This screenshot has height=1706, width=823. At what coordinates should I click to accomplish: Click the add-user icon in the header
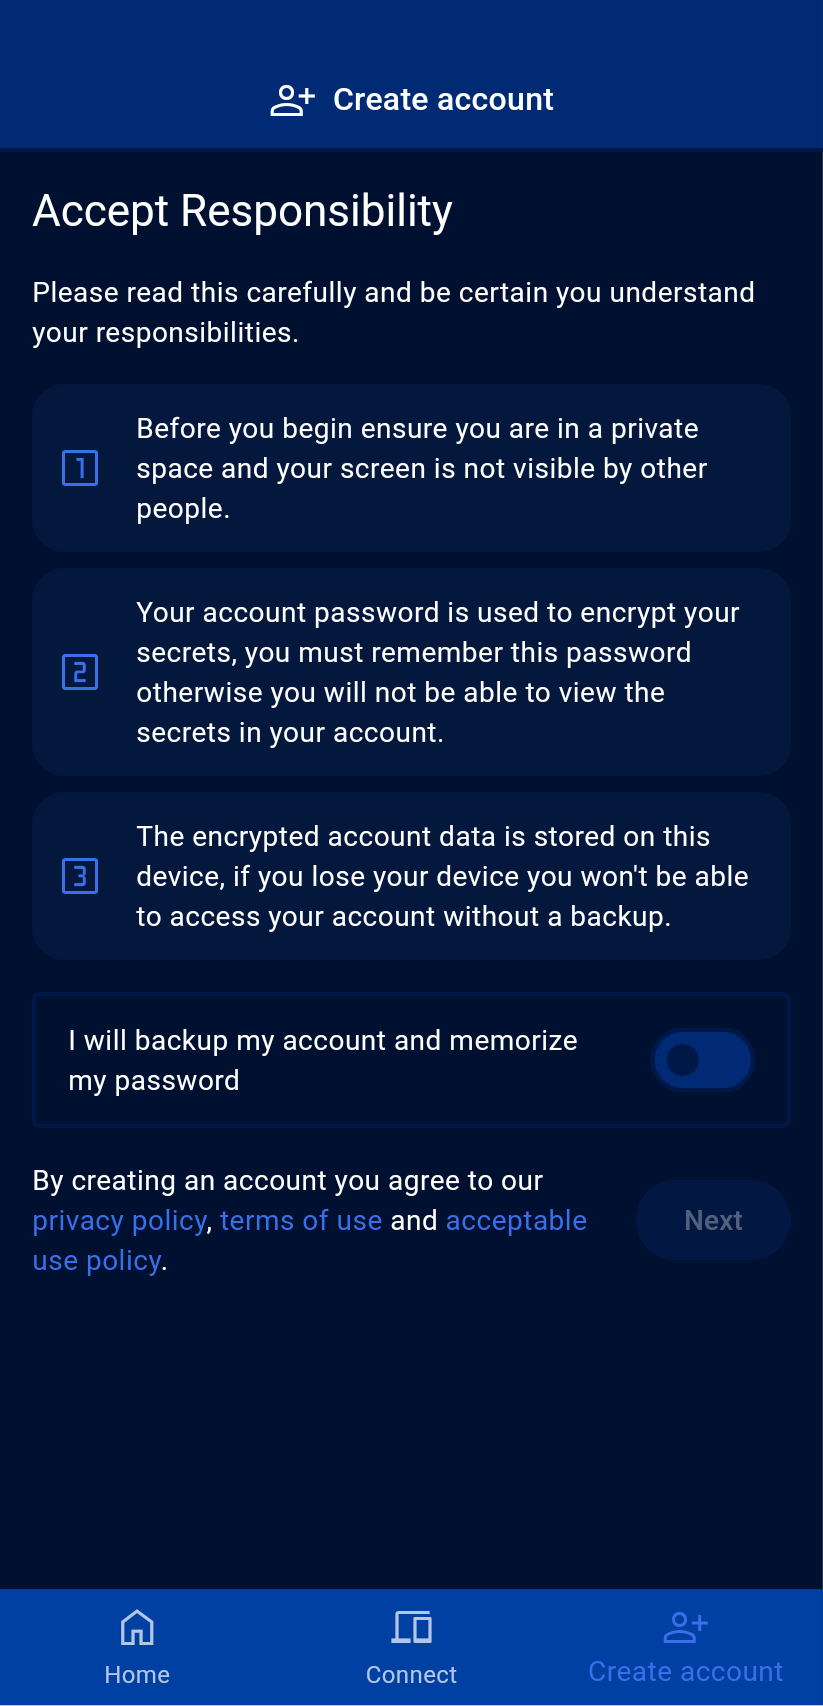292,100
